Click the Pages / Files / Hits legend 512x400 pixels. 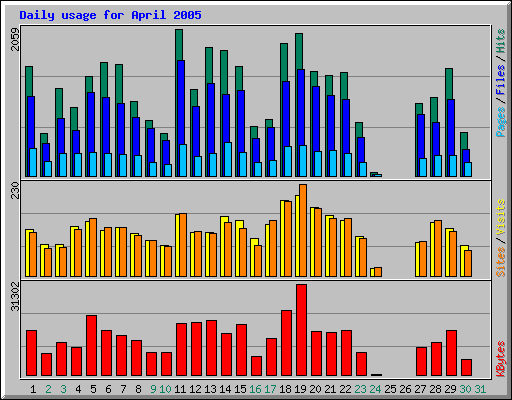click(500, 83)
